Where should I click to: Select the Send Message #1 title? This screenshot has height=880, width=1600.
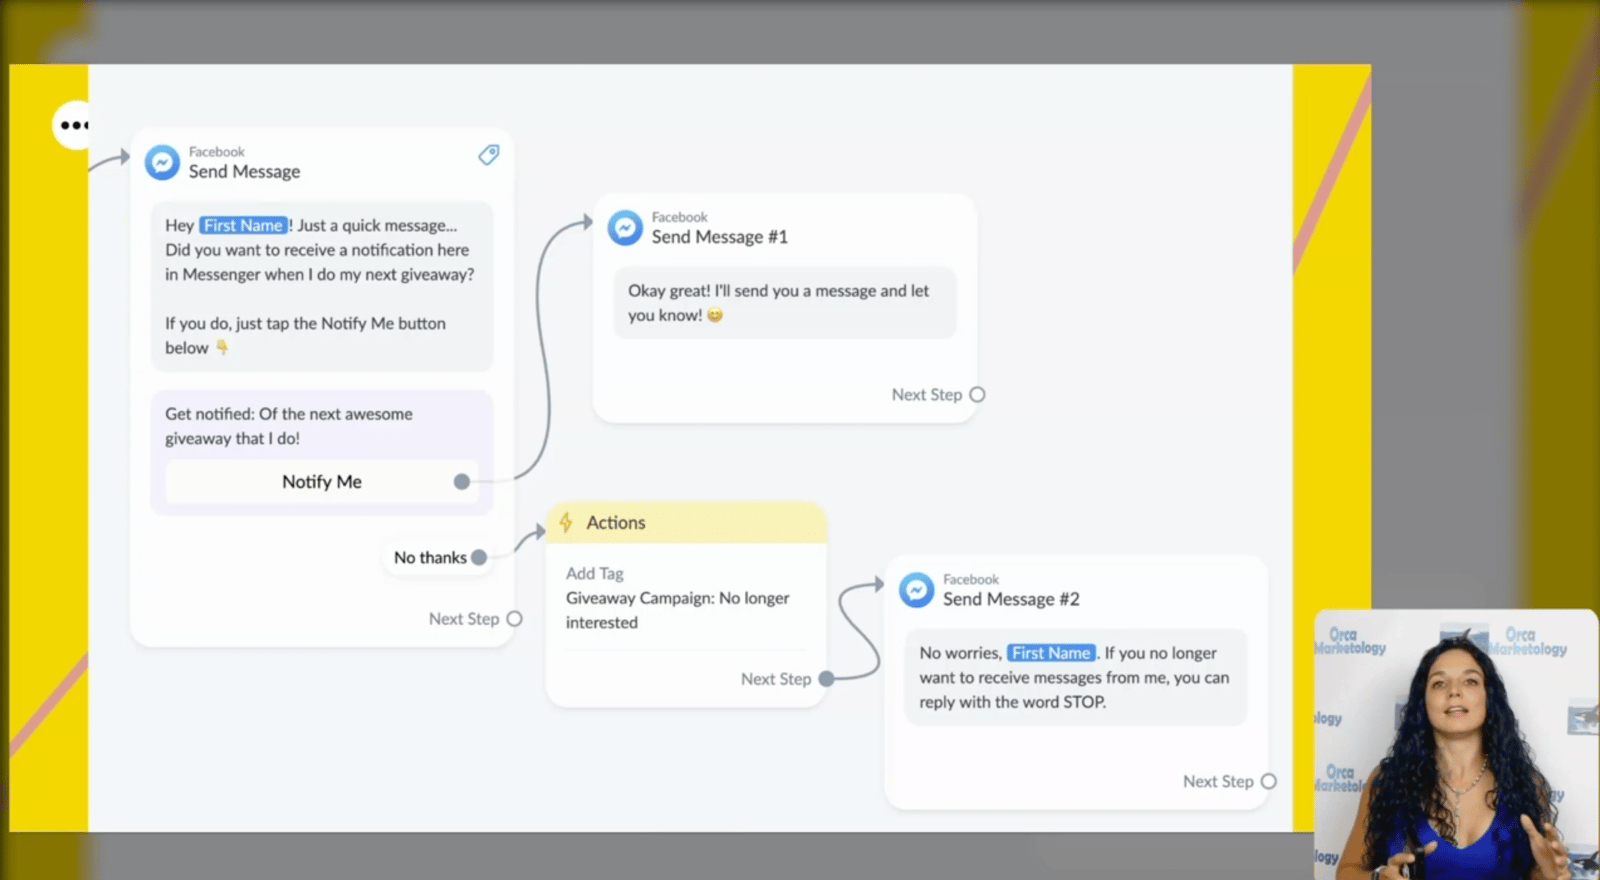pyautogui.click(x=720, y=237)
